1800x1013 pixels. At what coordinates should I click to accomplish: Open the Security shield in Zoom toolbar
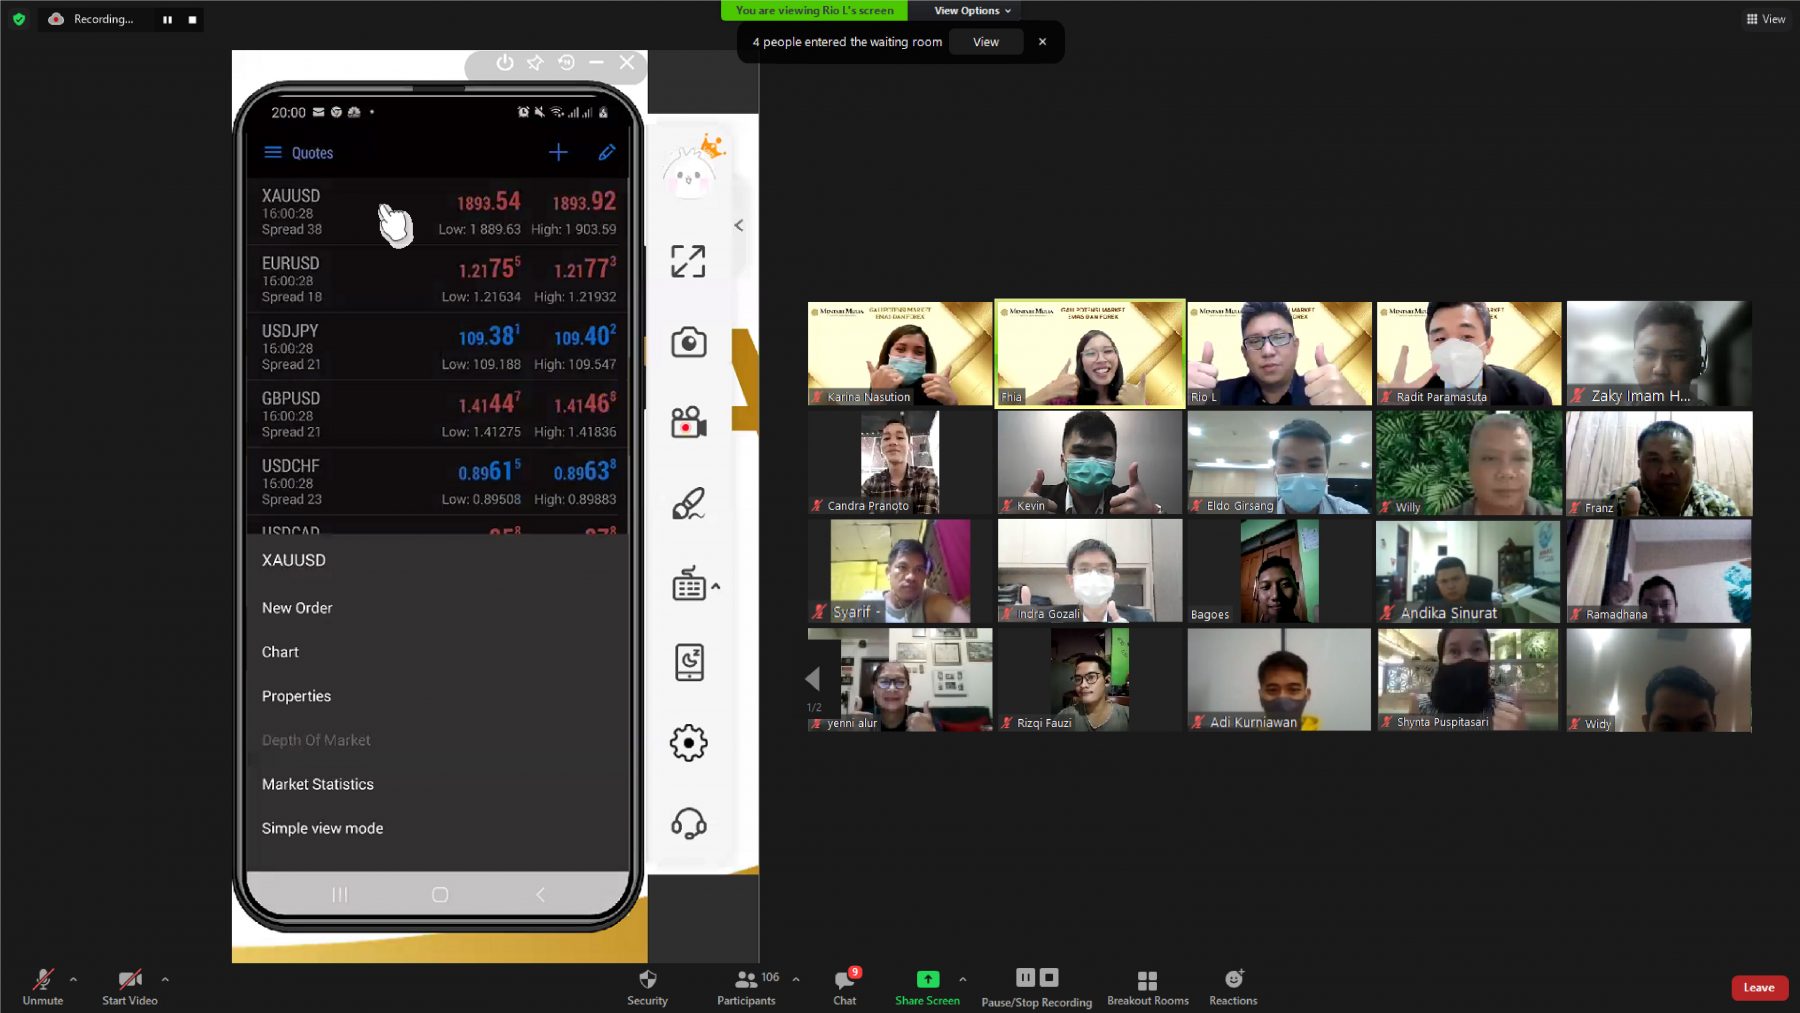coord(647,986)
